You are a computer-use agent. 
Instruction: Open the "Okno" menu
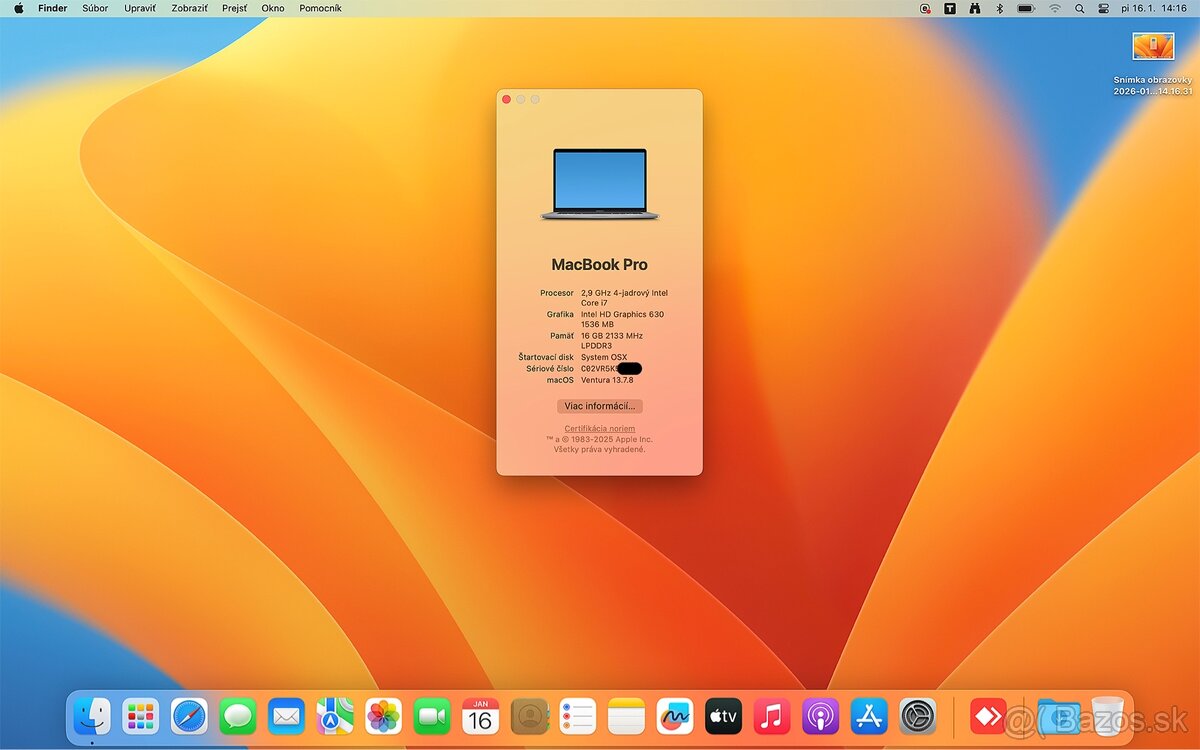pyautogui.click(x=272, y=8)
